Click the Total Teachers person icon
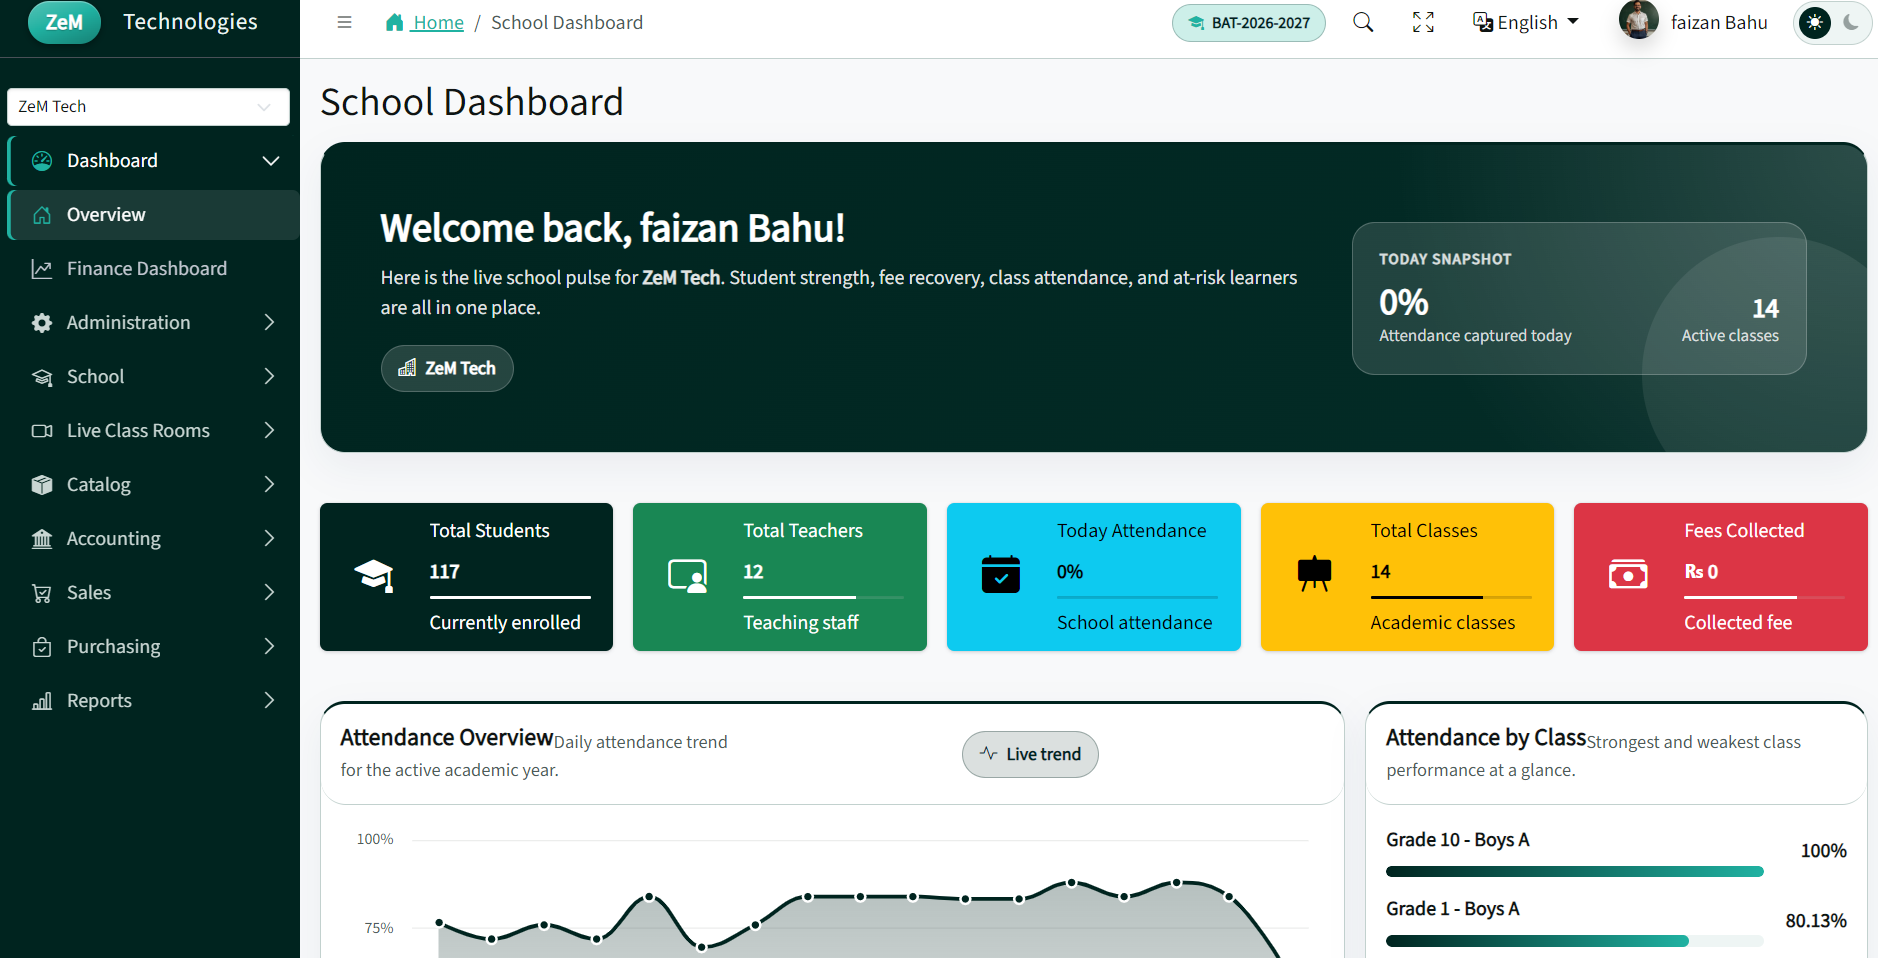 point(688,575)
